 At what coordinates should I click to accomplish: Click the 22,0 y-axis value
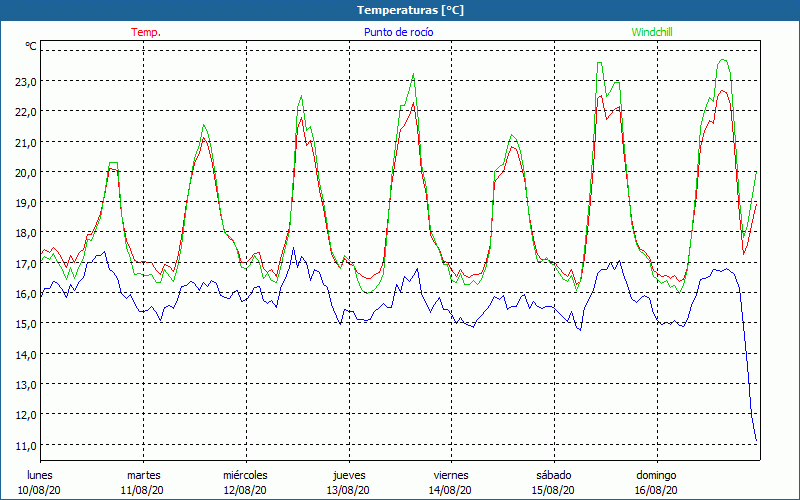tap(25, 112)
